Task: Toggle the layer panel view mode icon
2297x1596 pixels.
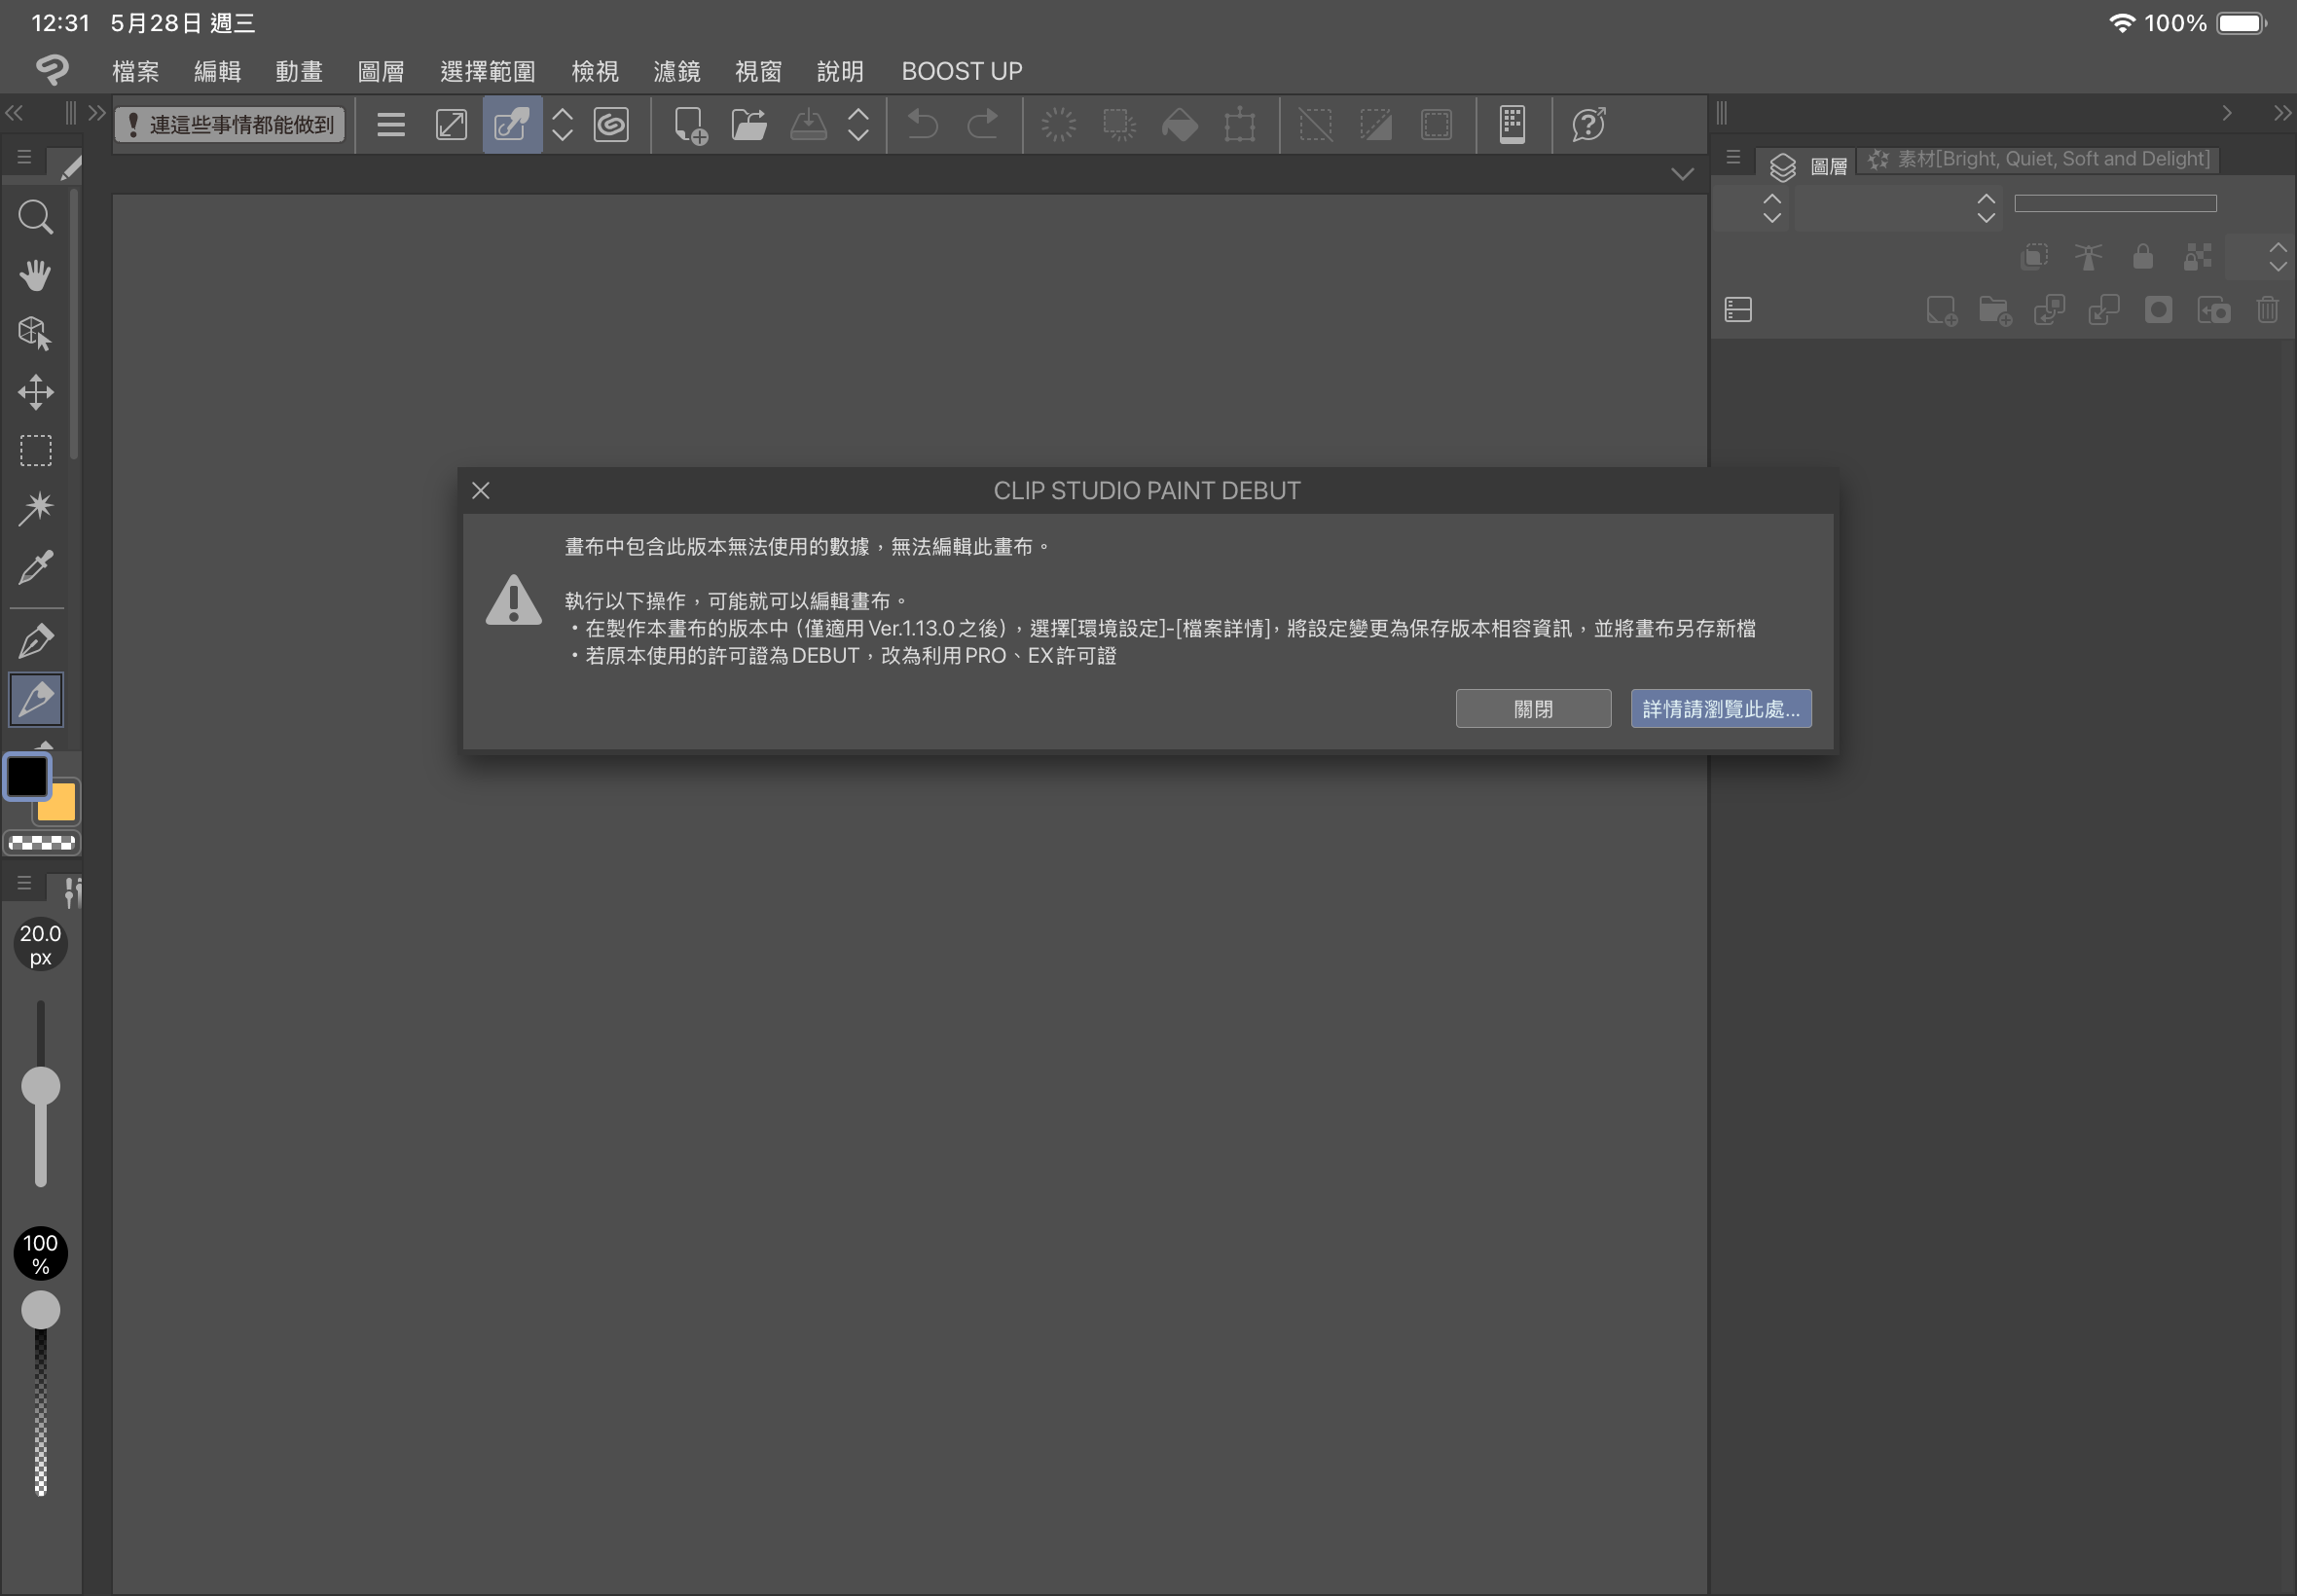Action: 1738,310
